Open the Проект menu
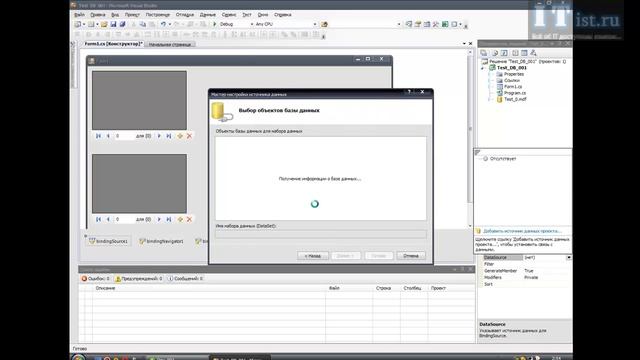640x360 pixels. coord(132,15)
